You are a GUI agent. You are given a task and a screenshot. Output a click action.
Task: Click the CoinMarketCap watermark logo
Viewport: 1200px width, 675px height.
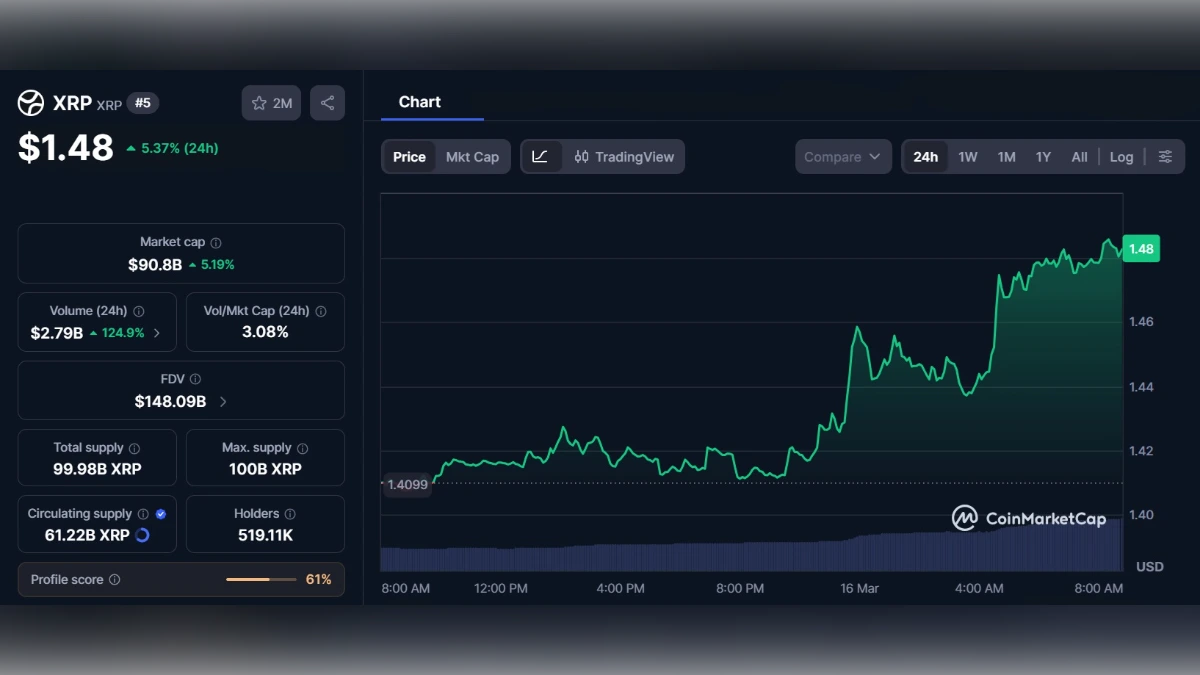pos(963,518)
